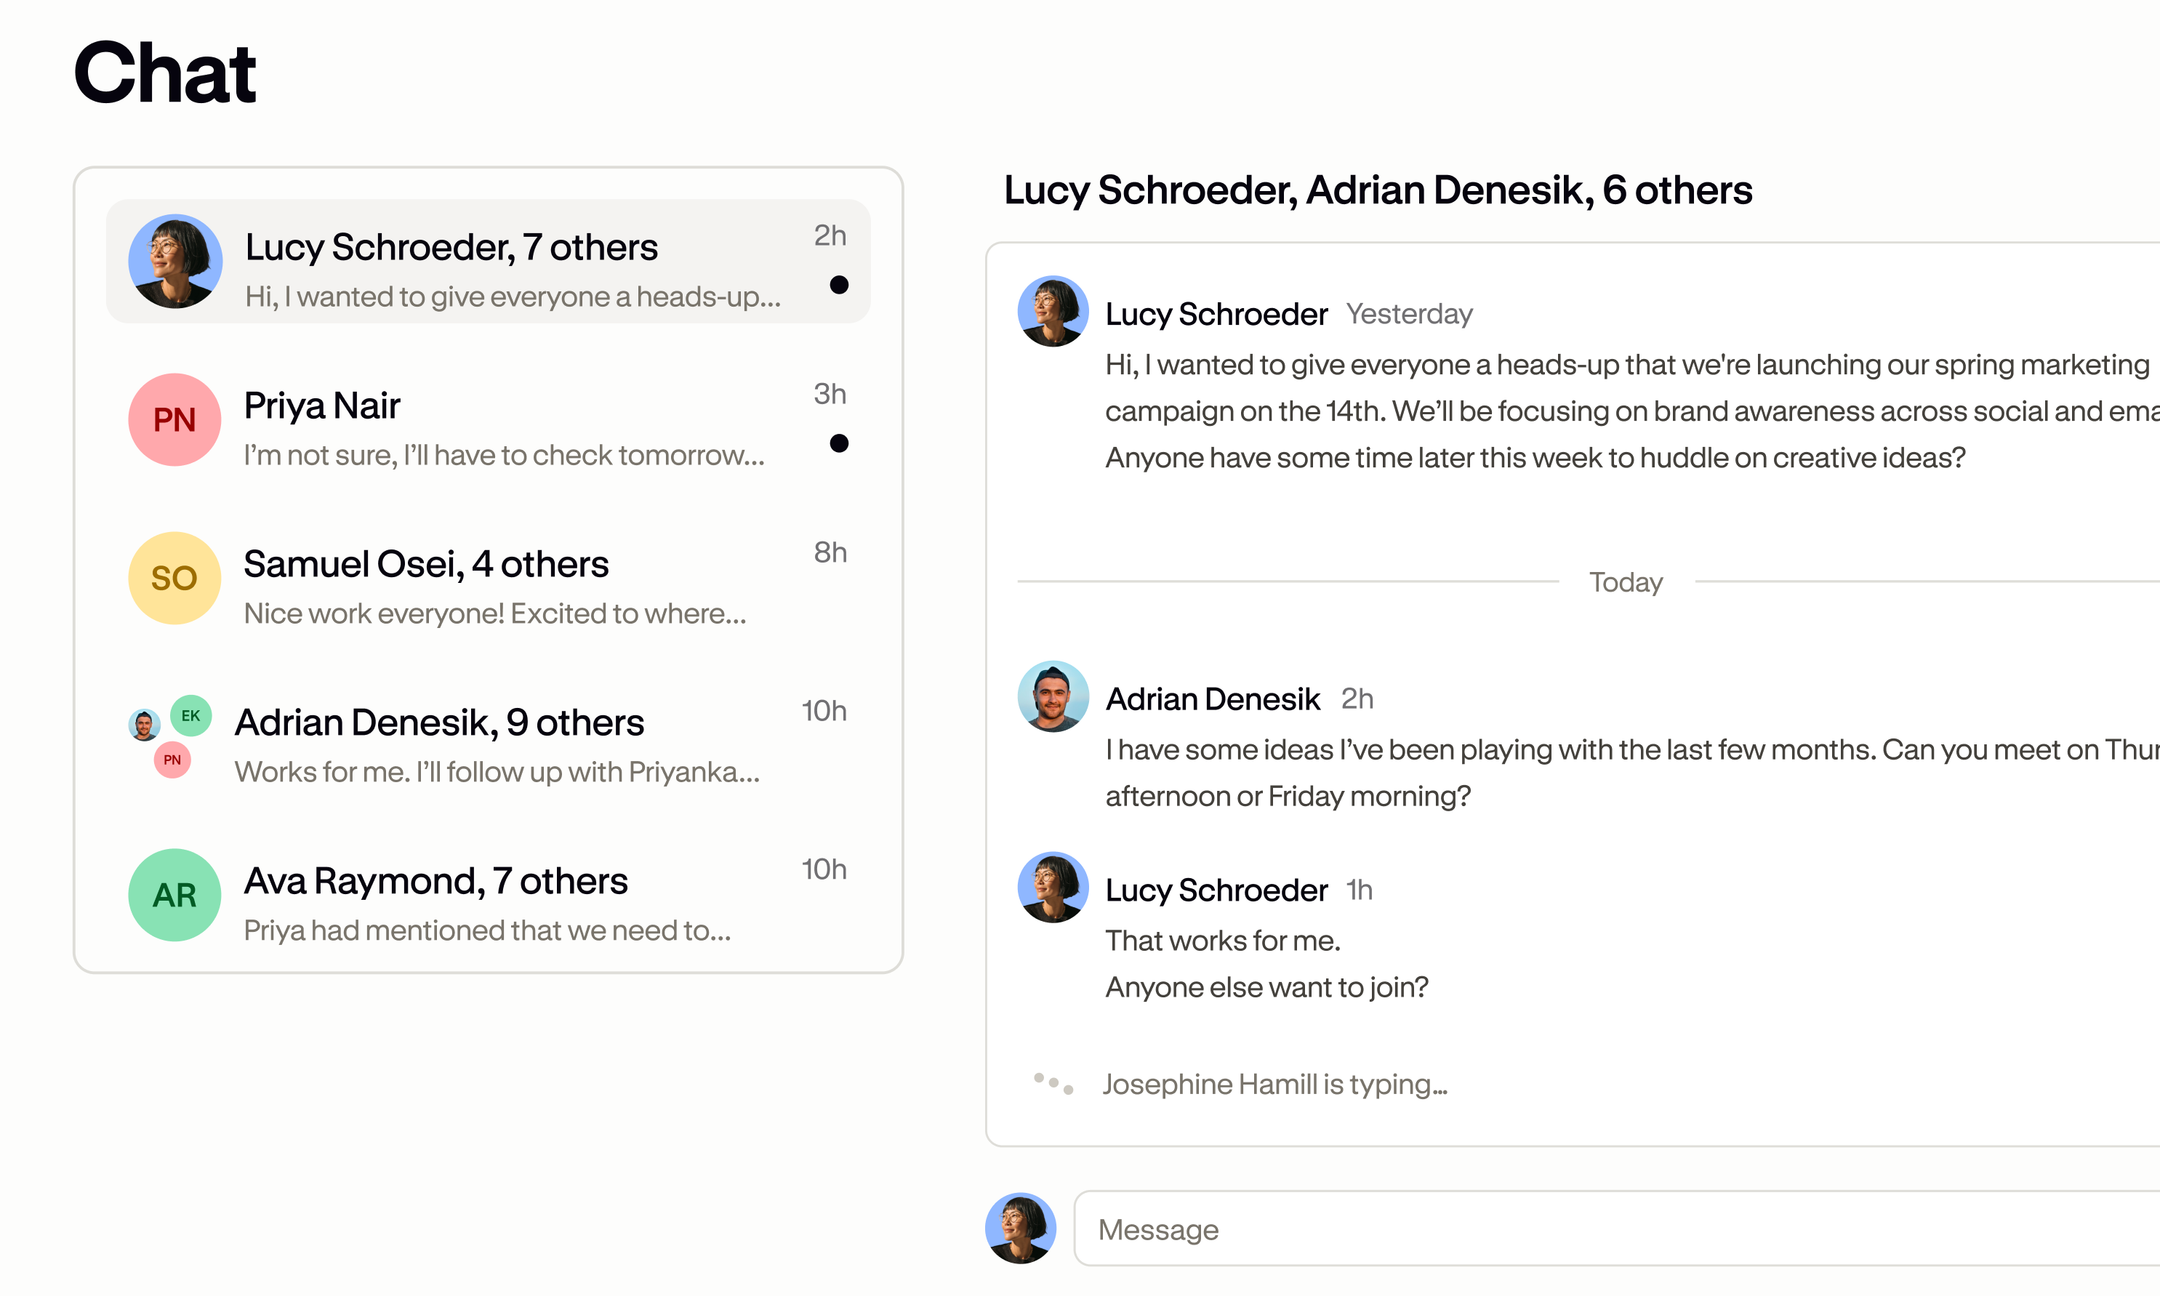
Task: Click the Chat page heading
Action: click(165, 73)
